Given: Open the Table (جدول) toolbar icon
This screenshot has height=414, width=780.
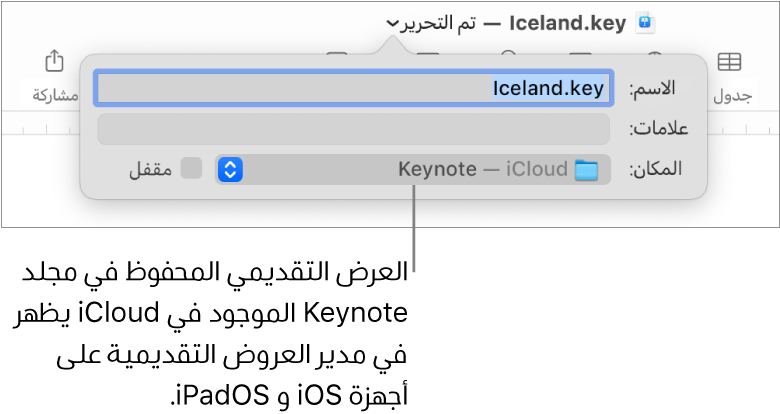Looking at the screenshot, I should 730,62.
